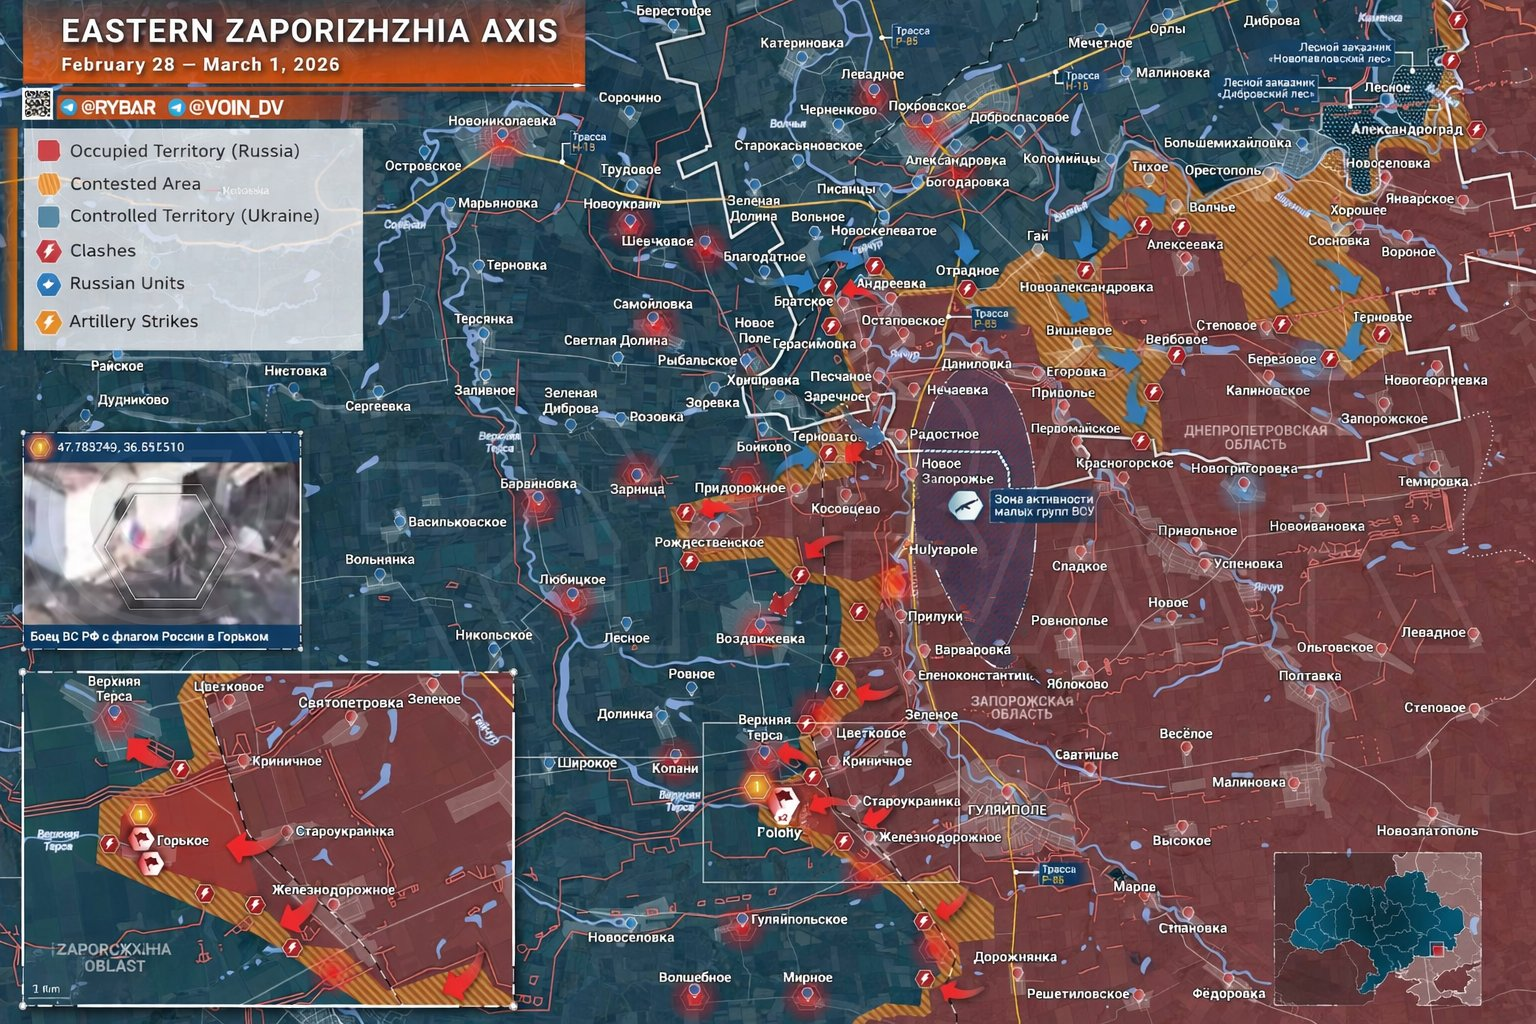Click the 'Трасса Р-85' sign below Гуляйполе
The width and height of the screenshot is (1536, 1024).
pyautogui.click(x=1058, y=875)
